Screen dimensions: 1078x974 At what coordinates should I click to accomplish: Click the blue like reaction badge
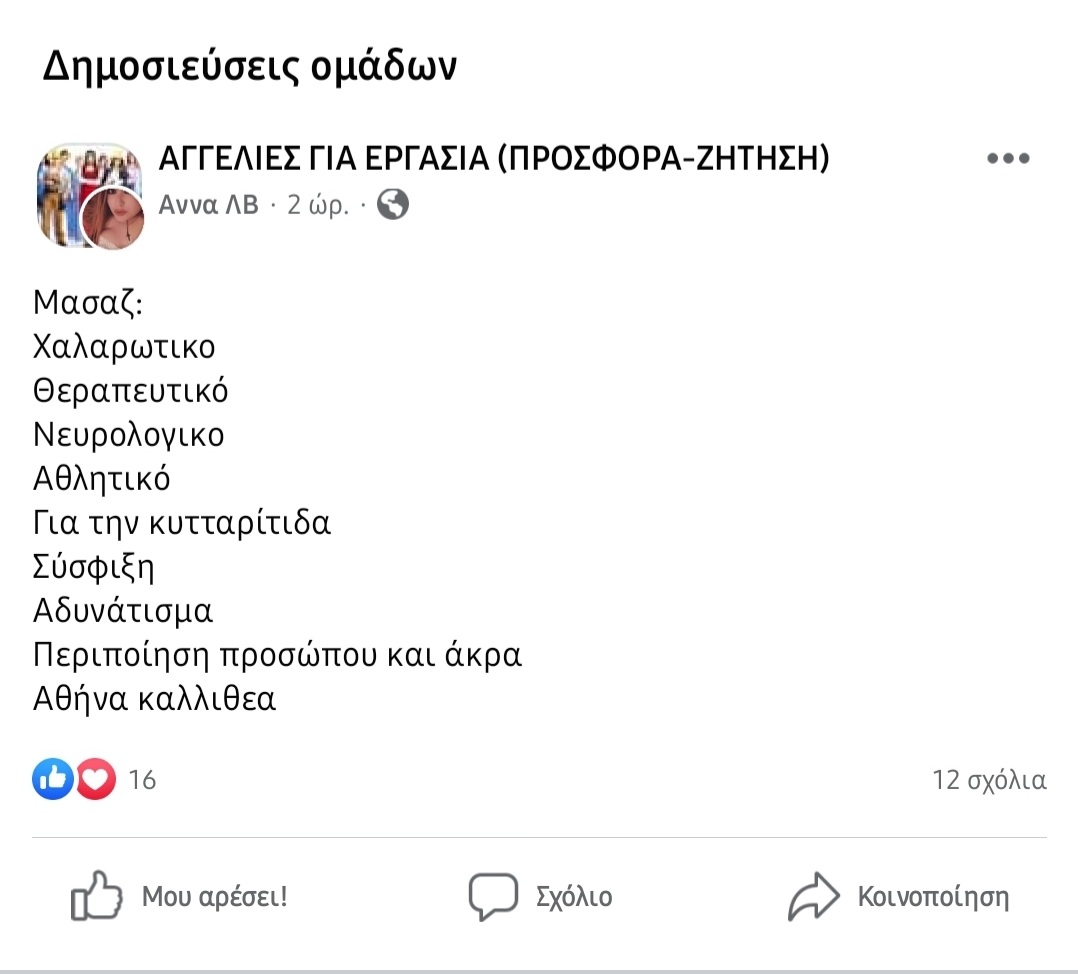(x=52, y=779)
